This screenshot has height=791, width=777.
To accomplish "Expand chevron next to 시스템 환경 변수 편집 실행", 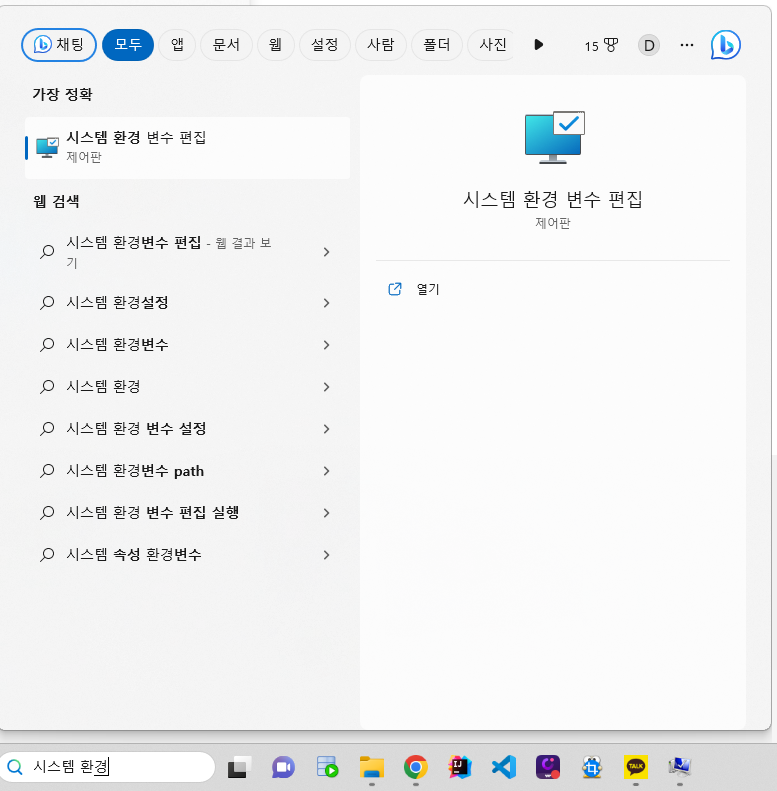I will (x=326, y=513).
